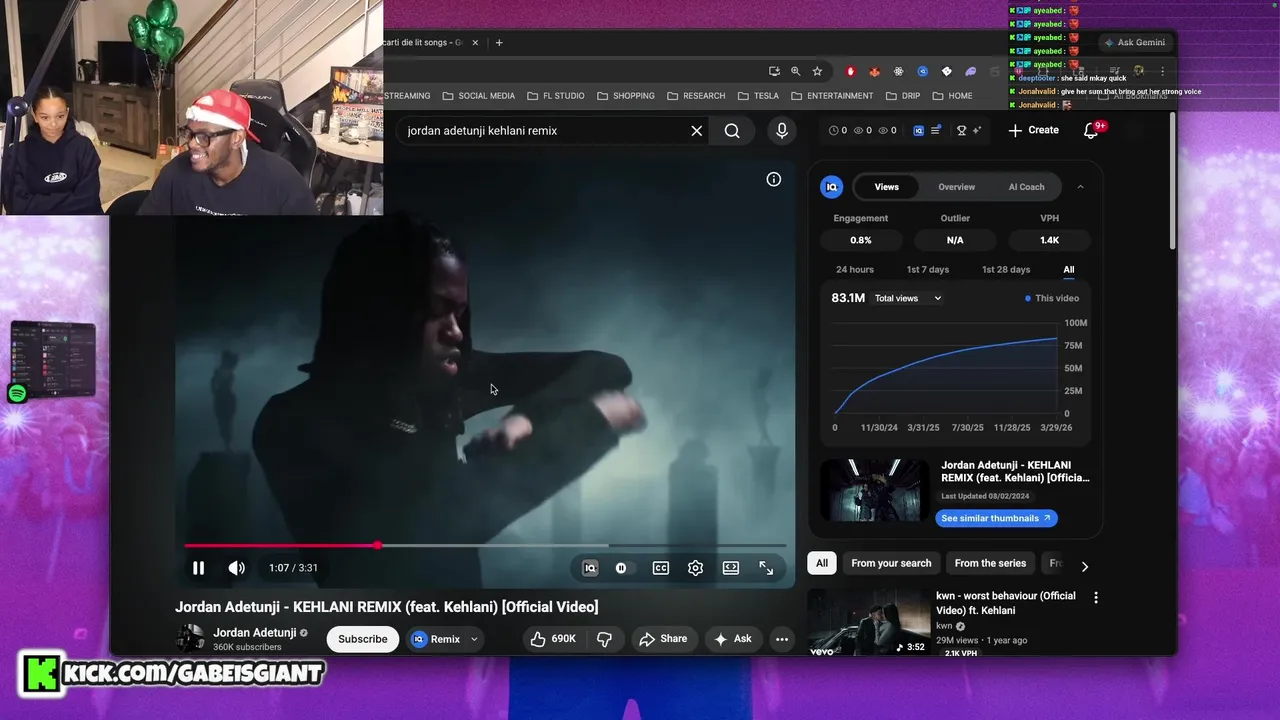The height and width of the screenshot is (720, 1280).
Task: Toggle closed captions CC button
Action: click(661, 568)
